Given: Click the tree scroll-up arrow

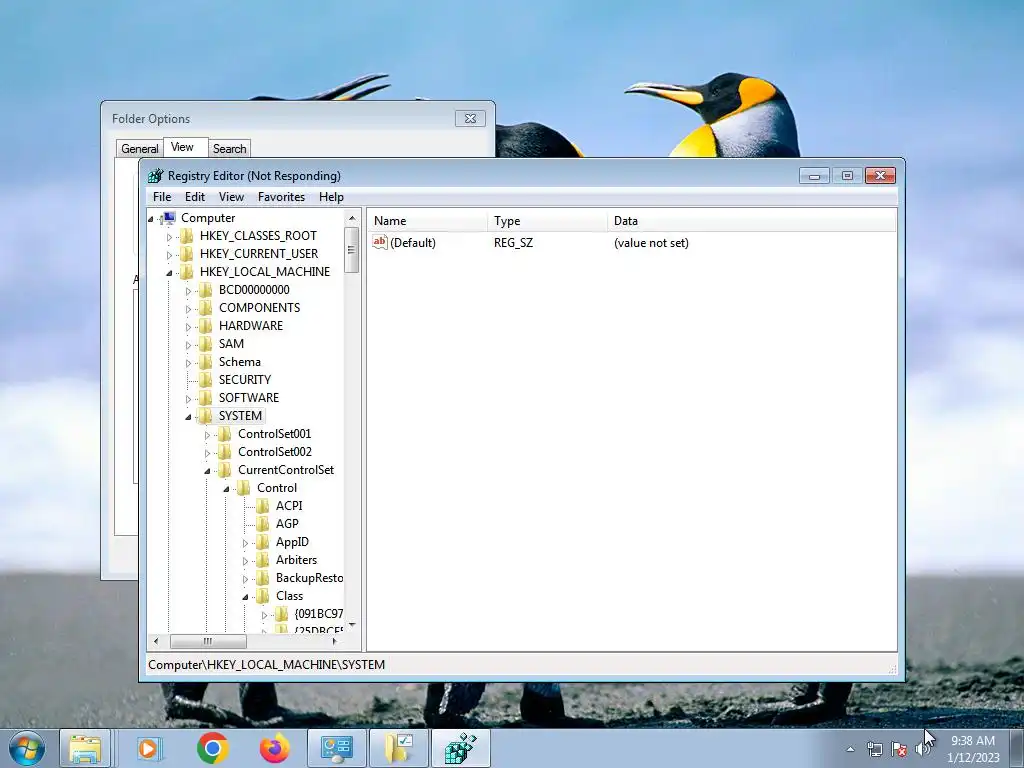Looking at the screenshot, I should coord(352,218).
